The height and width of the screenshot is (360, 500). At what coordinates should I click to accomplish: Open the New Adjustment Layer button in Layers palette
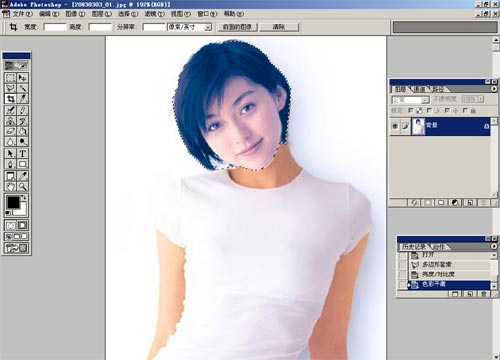[455, 202]
